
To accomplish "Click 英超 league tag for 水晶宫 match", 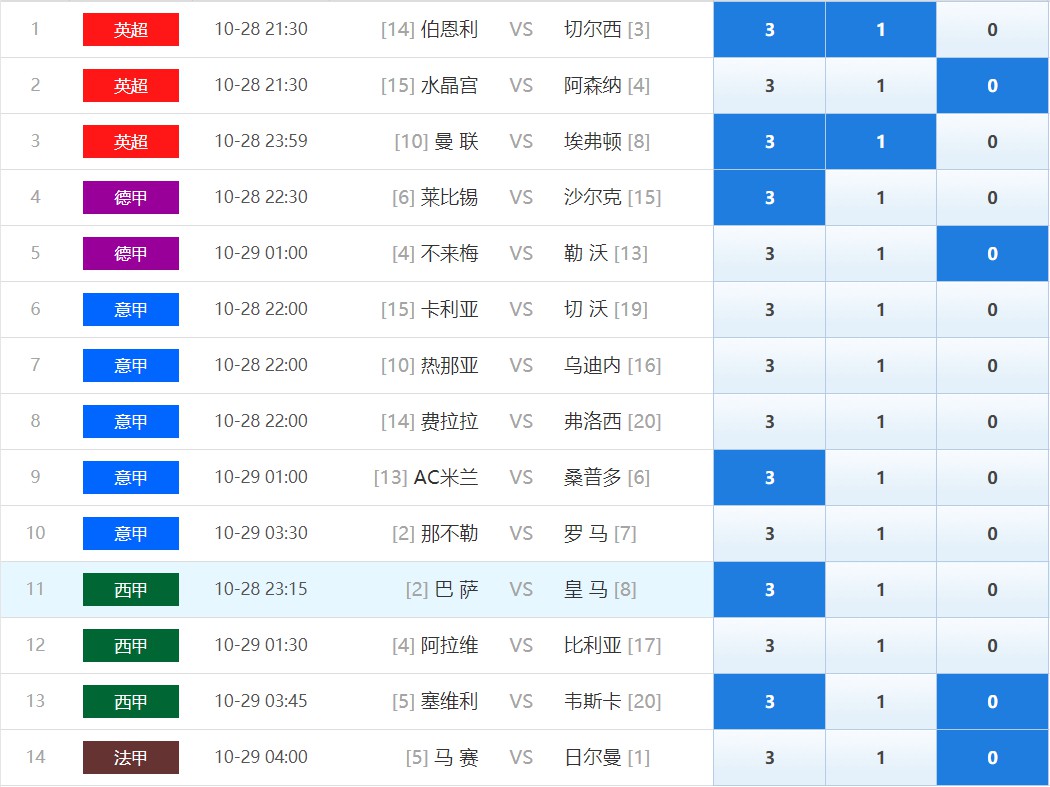I will pyautogui.click(x=131, y=86).
